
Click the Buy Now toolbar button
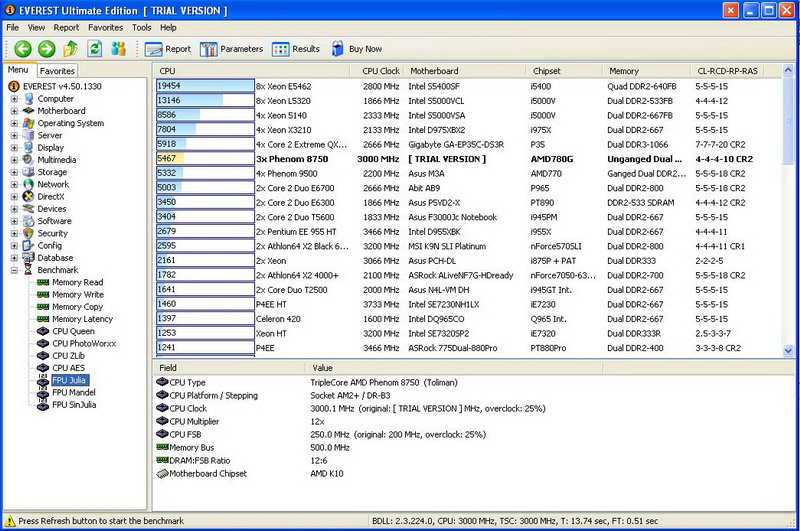point(357,49)
